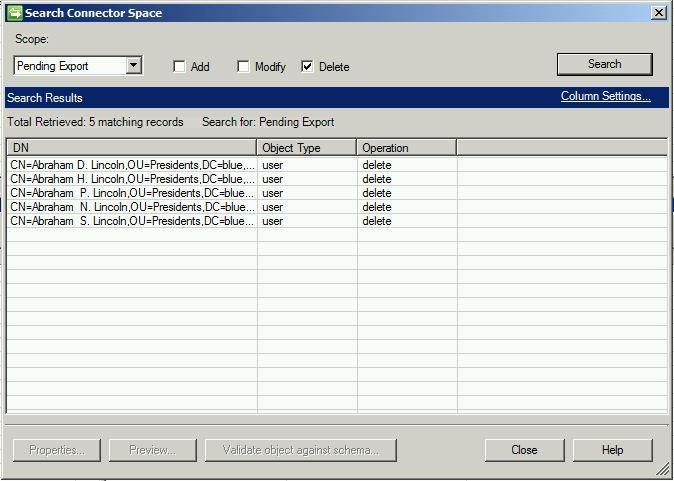Click the Total Retrieved matching records text

[x=95, y=122]
